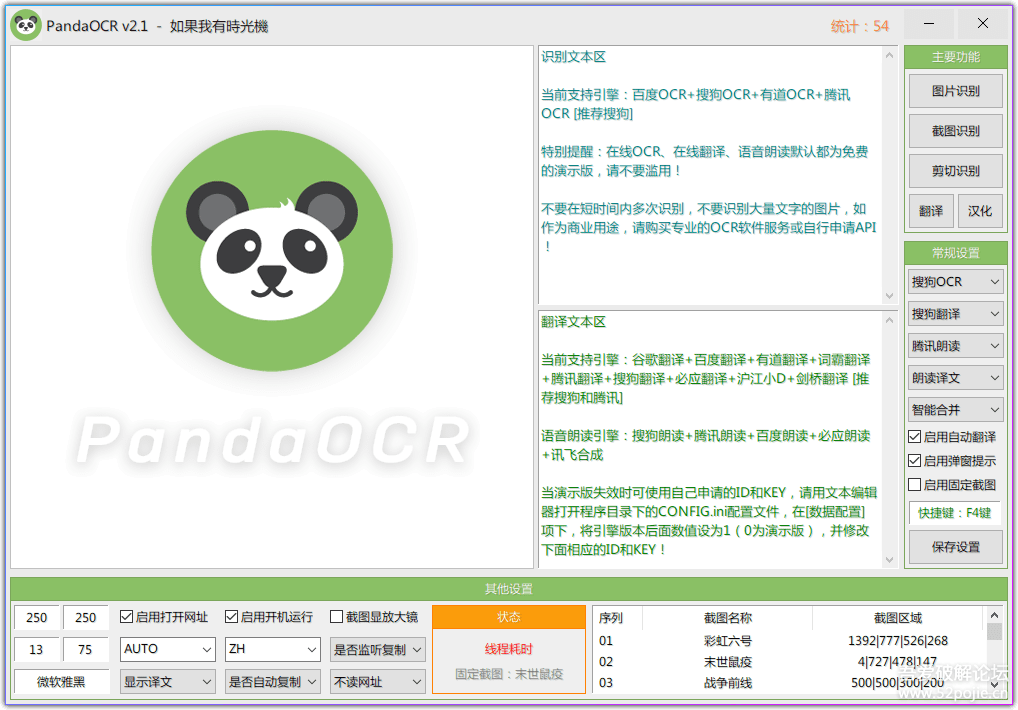Image resolution: width=1018 pixels, height=710 pixels.
Task: Click the 截图识别 button
Action: [x=955, y=131]
